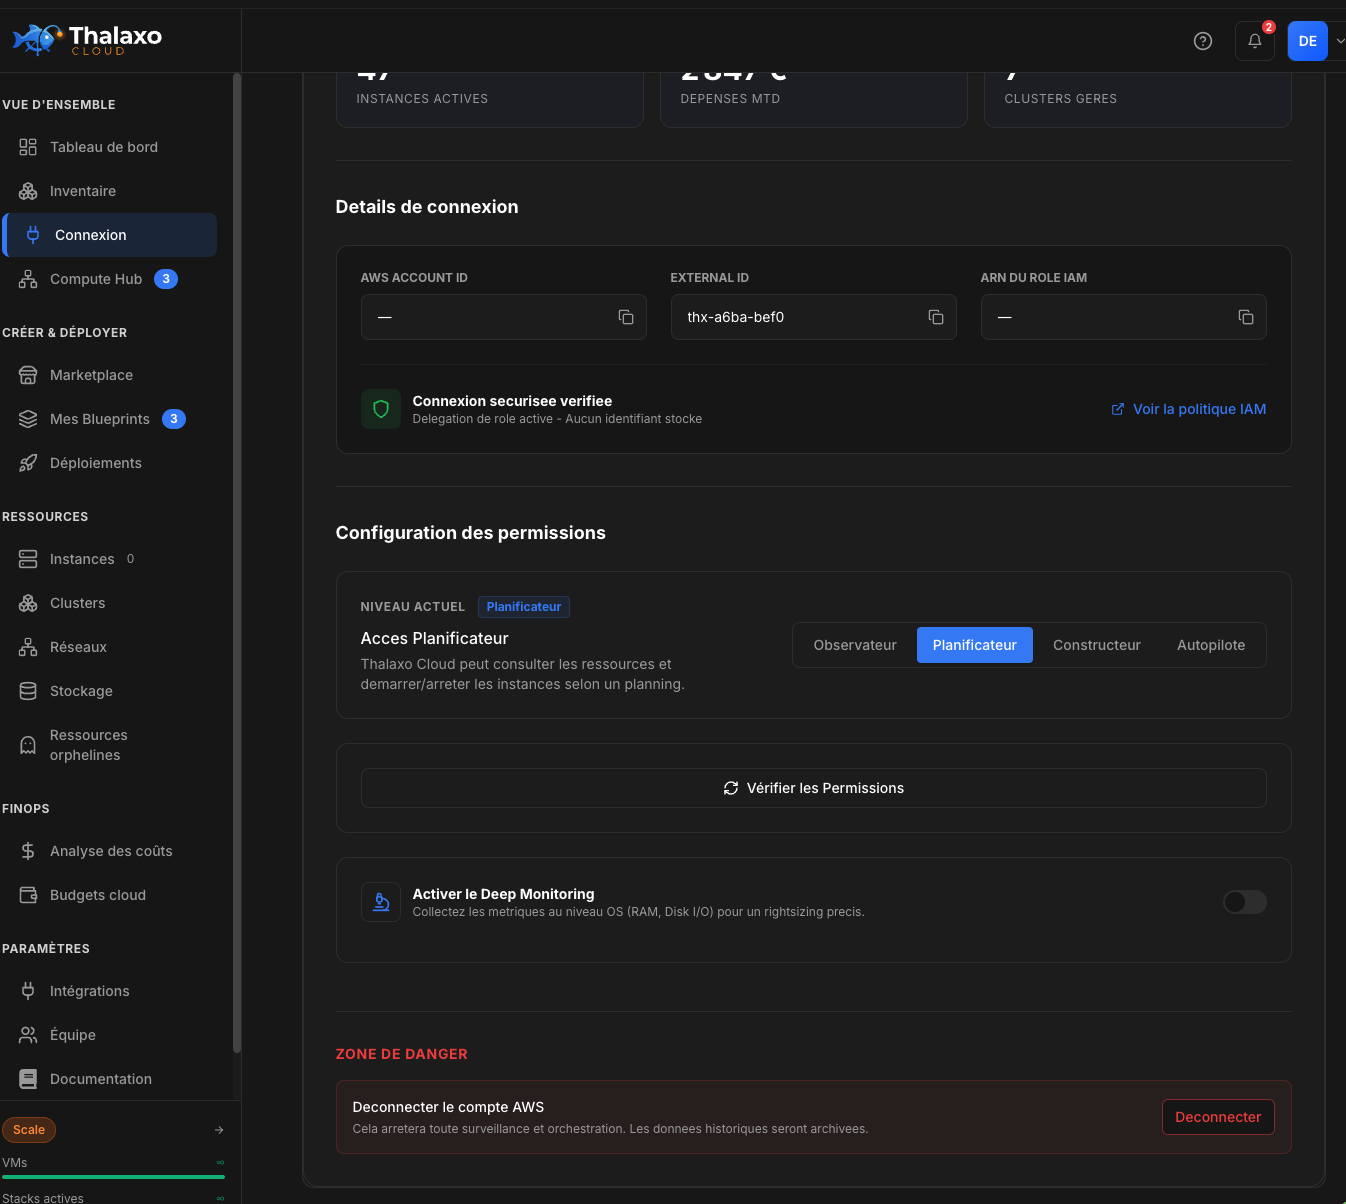Click the External ID field thx-a6ba-bef0
The height and width of the screenshot is (1204, 1346).
[814, 317]
